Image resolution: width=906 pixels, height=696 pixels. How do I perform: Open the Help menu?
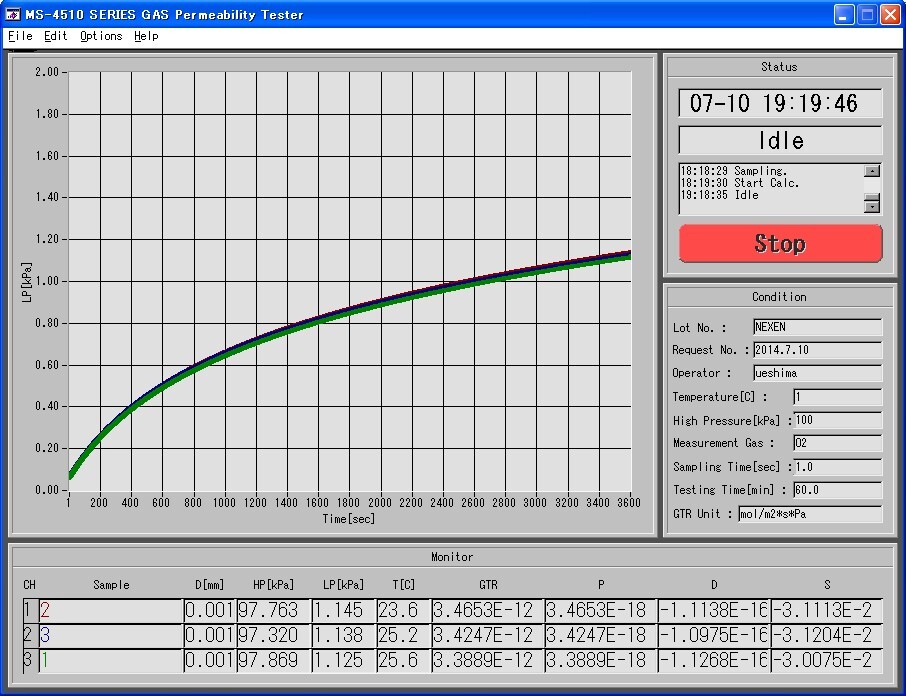pyautogui.click(x=146, y=36)
